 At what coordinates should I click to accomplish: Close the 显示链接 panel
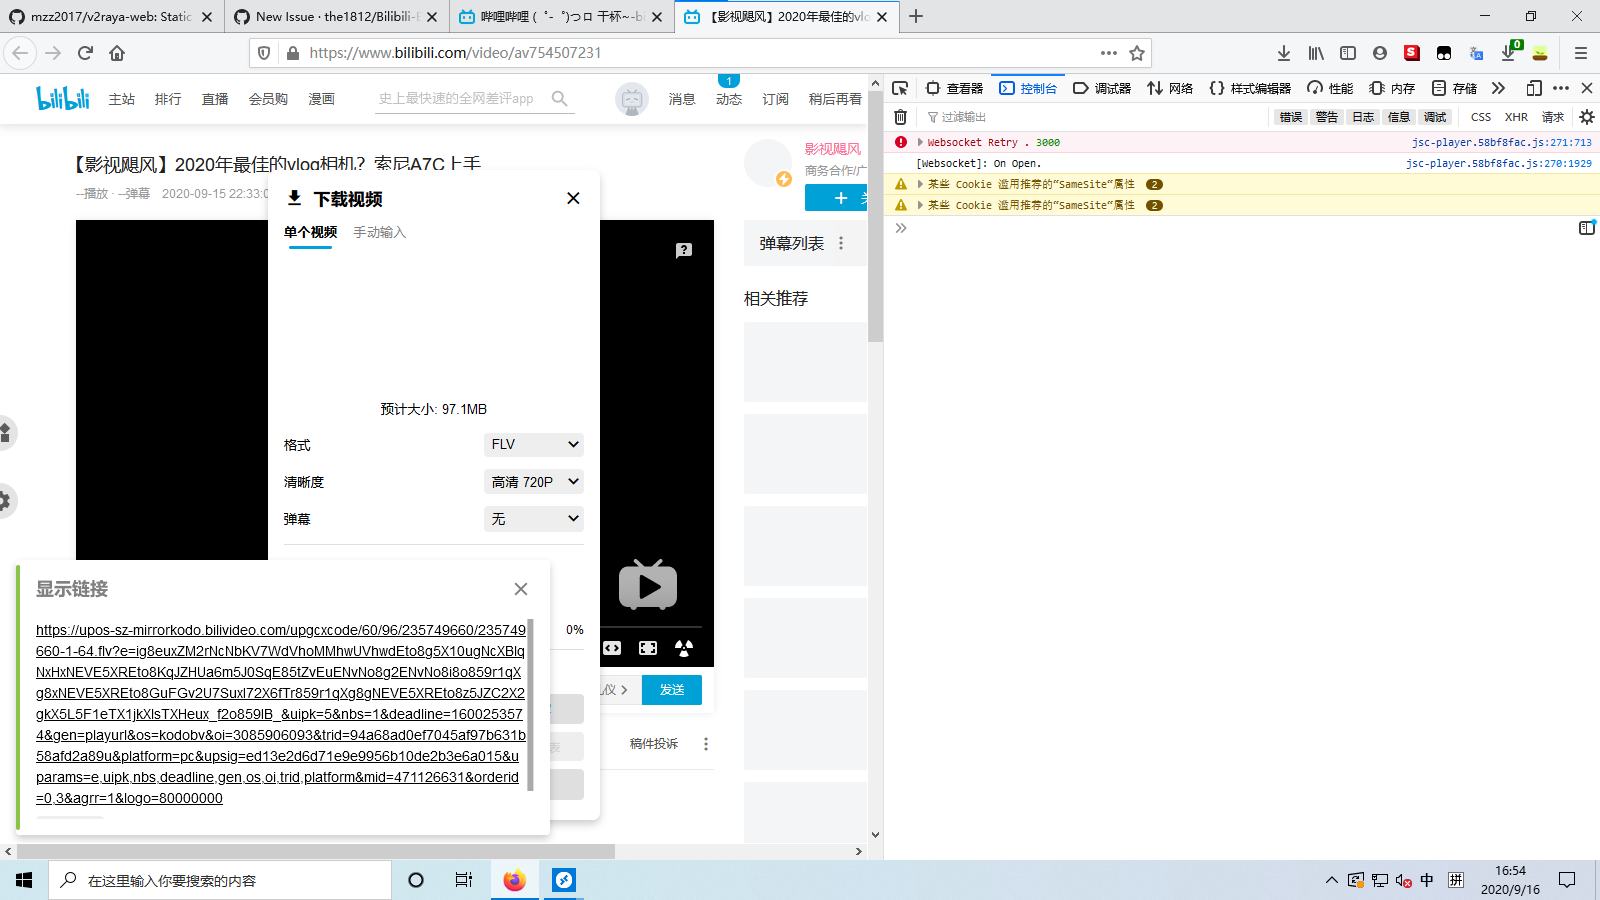(521, 589)
